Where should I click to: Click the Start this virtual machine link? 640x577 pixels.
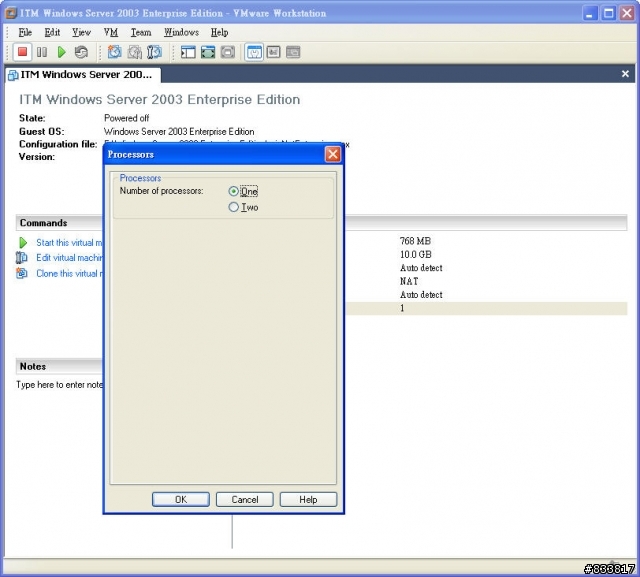point(69,243)
